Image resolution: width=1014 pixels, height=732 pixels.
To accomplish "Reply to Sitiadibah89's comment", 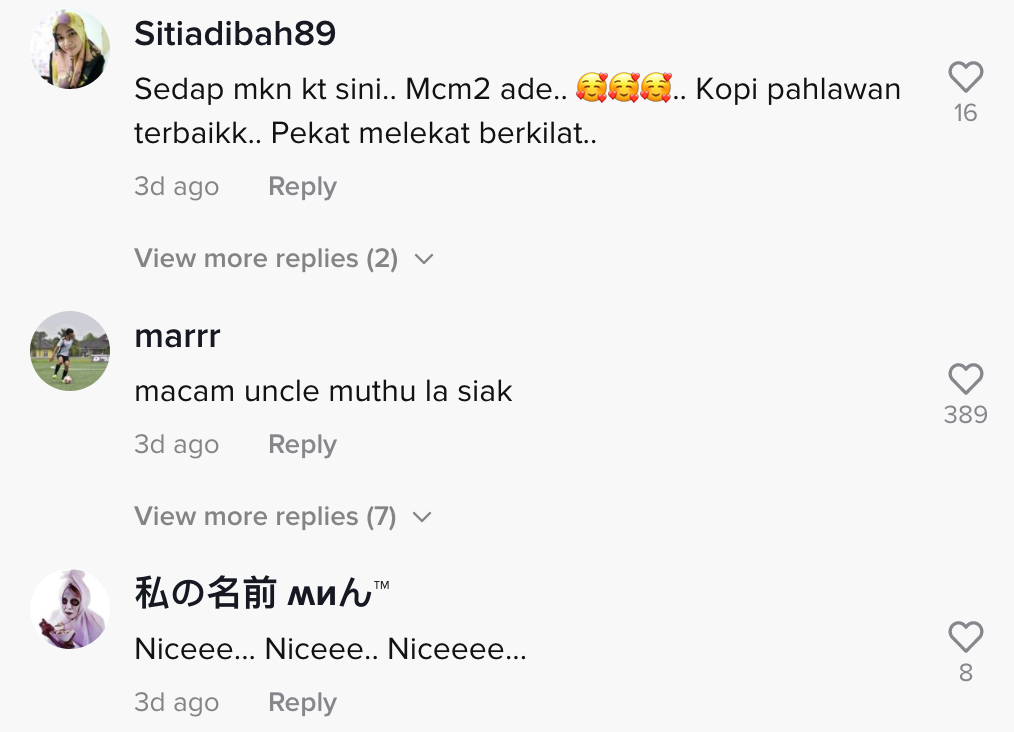I will tap(302, 187).
